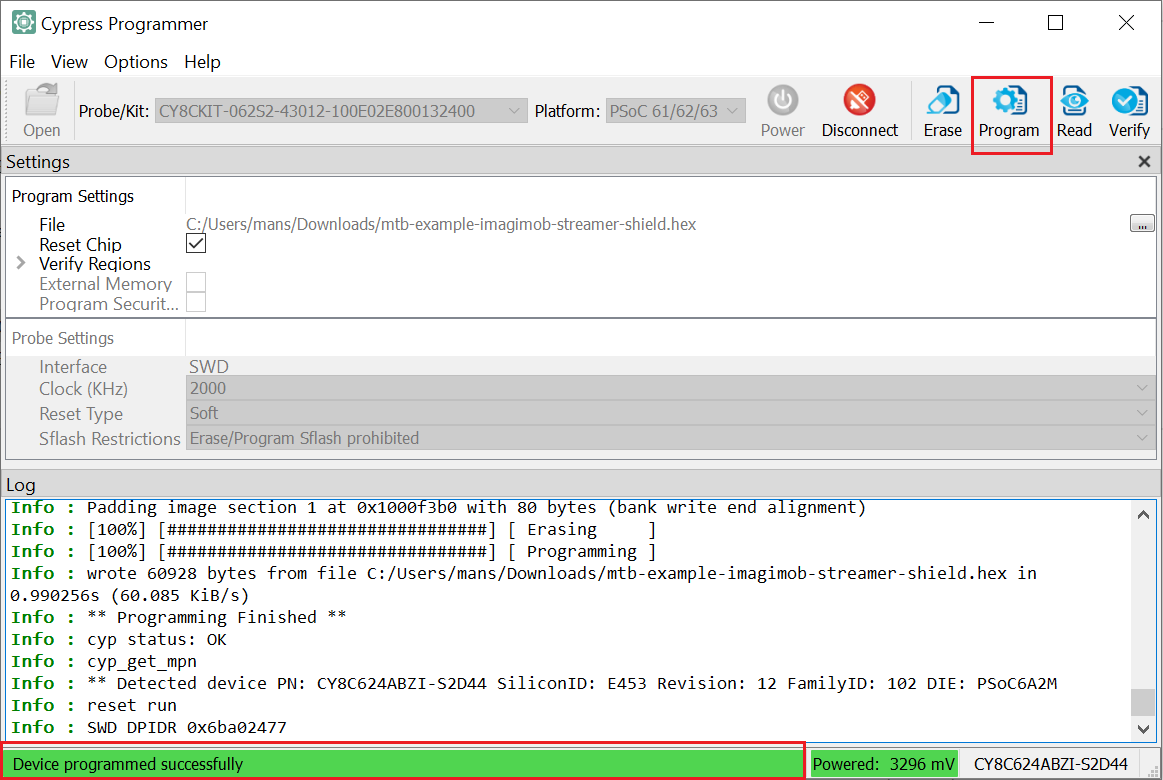Close the Settings panel

click(x=1144, y=162)
